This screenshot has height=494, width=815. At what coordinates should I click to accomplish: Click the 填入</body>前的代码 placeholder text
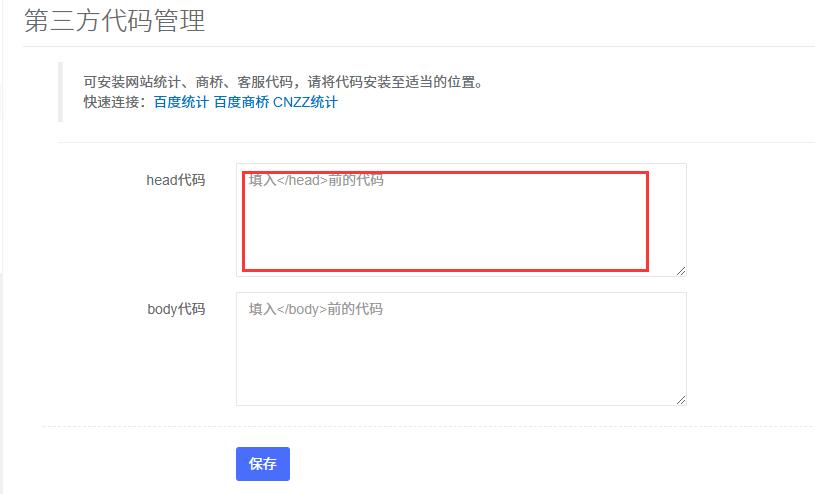tap(316, 309)
